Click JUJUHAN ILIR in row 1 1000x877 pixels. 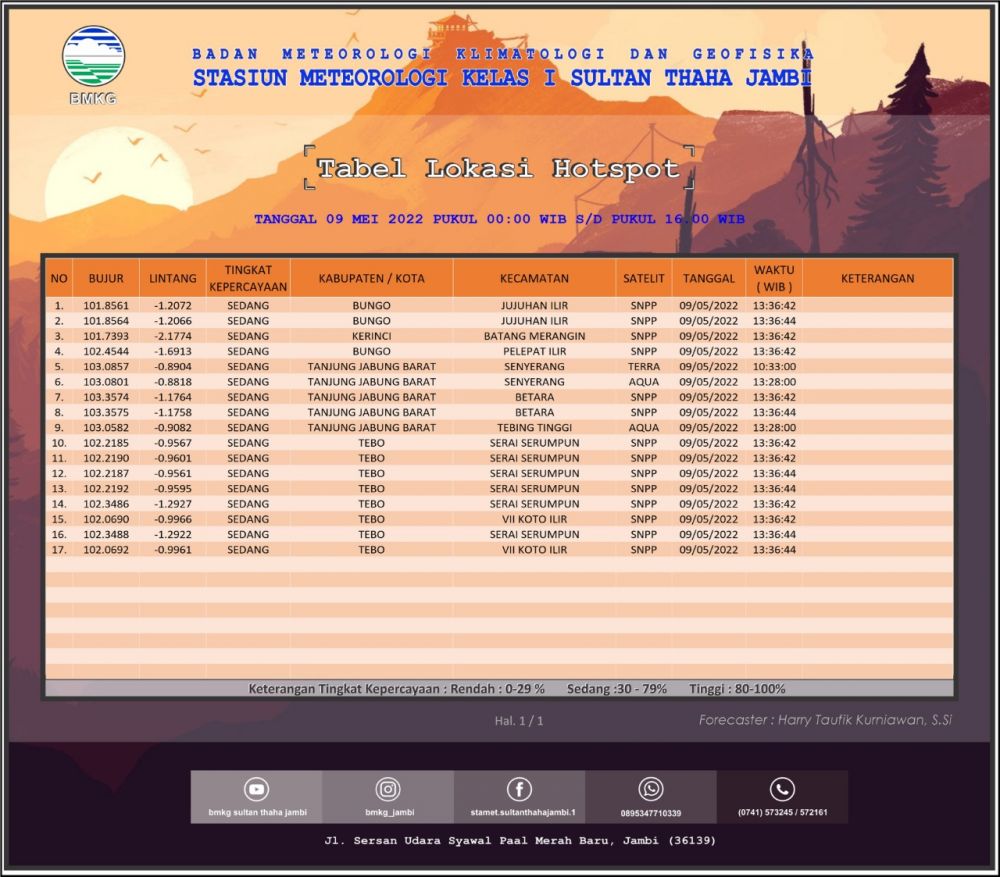pyautogui.click(x=534, y=306)
